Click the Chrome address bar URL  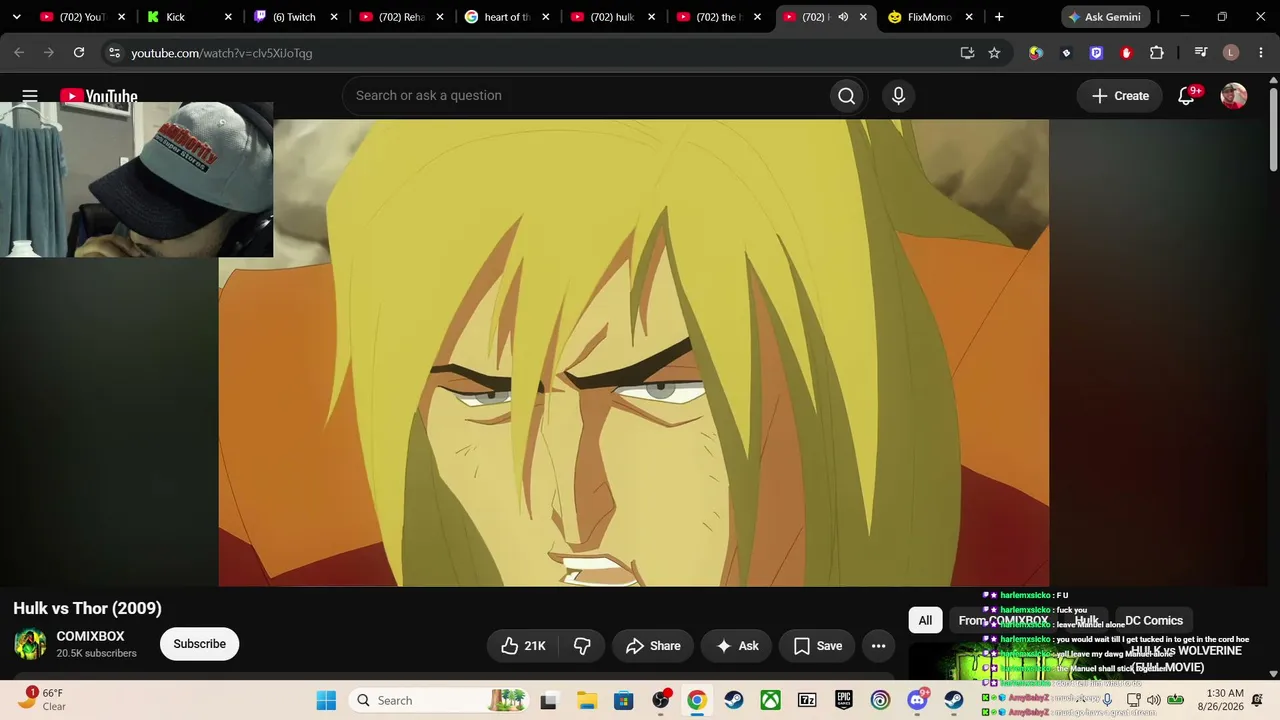[x=222, y=53]
